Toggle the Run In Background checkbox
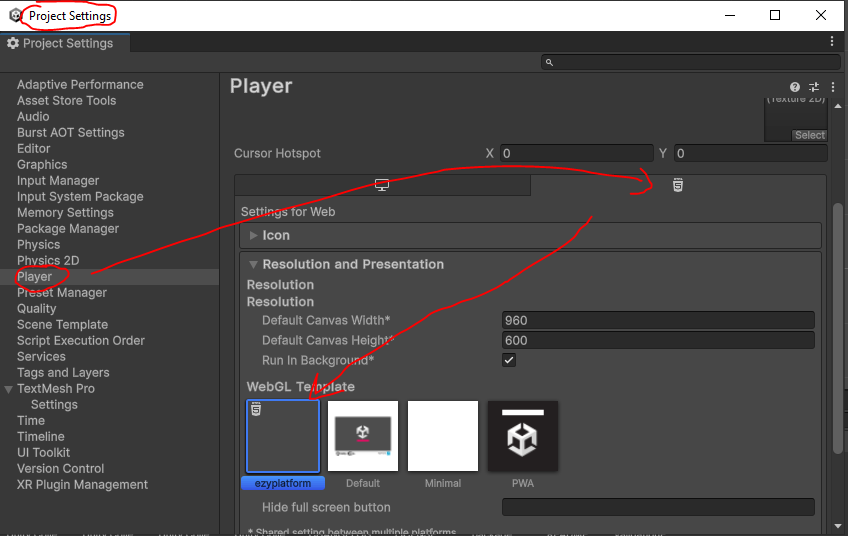848x536 pixels. [509, 360]
